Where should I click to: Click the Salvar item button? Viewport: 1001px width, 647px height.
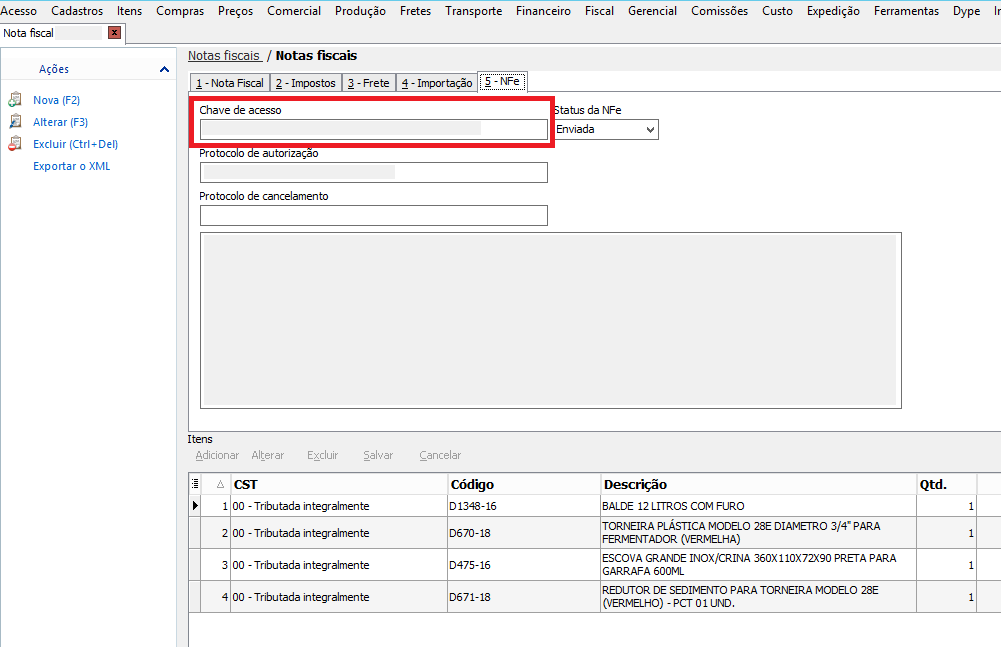tap(378, 455)
